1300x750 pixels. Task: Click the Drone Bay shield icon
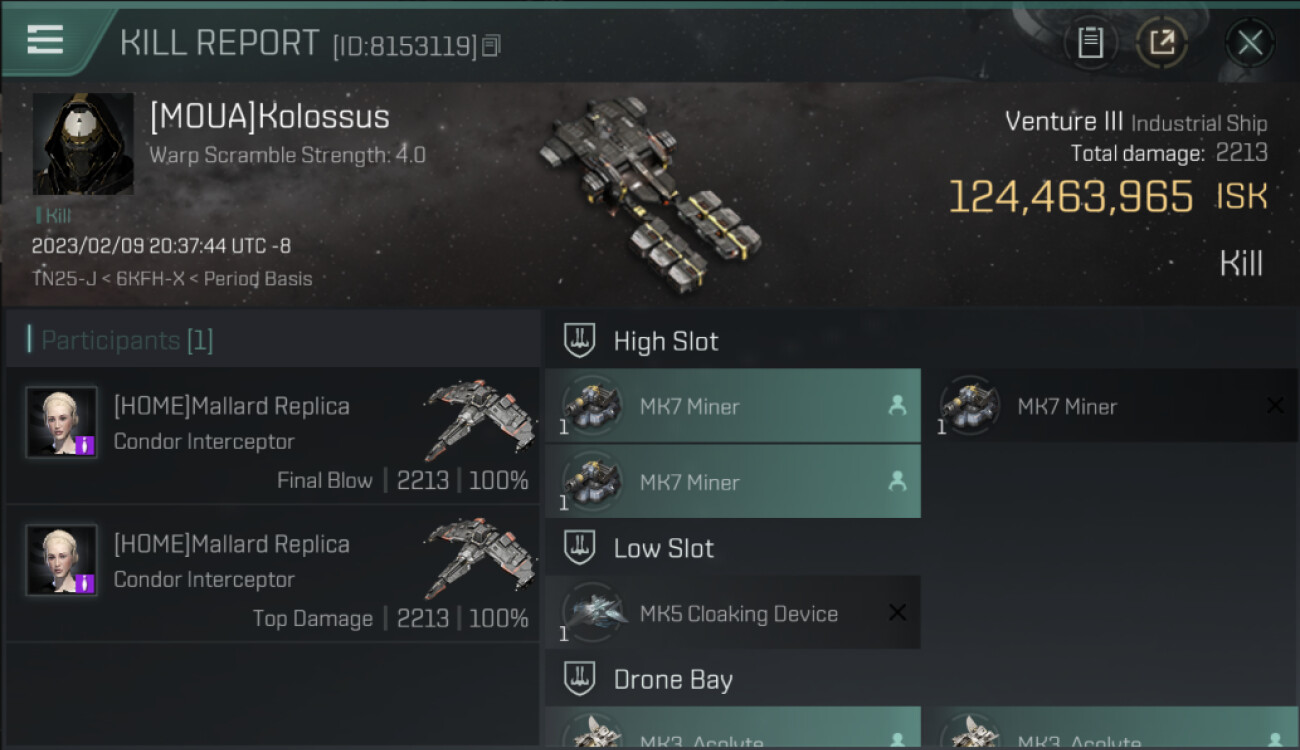click(580, 679)
